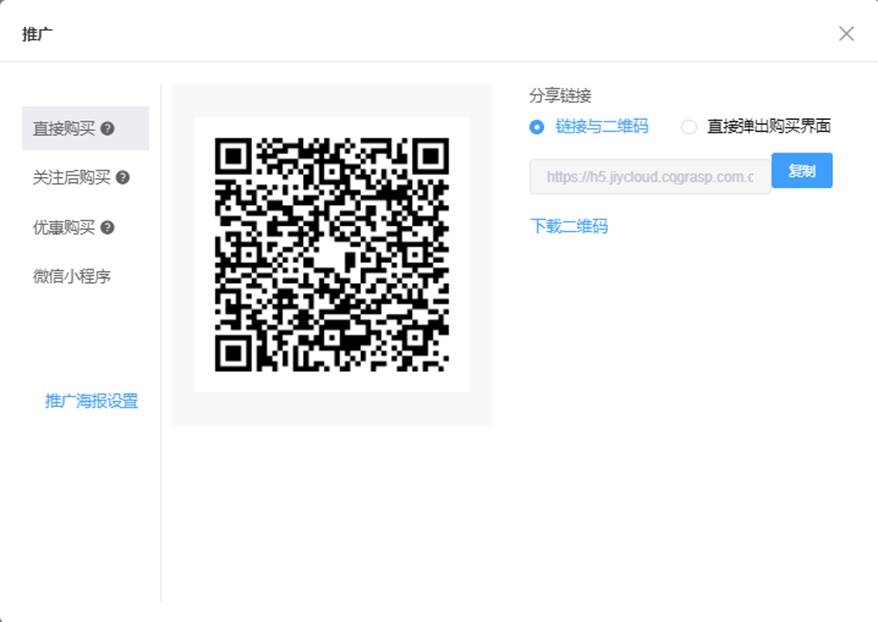Select the 直接购买 tab
The height and width of the screenshot is (622, 878).
click(x=86, y=129)
